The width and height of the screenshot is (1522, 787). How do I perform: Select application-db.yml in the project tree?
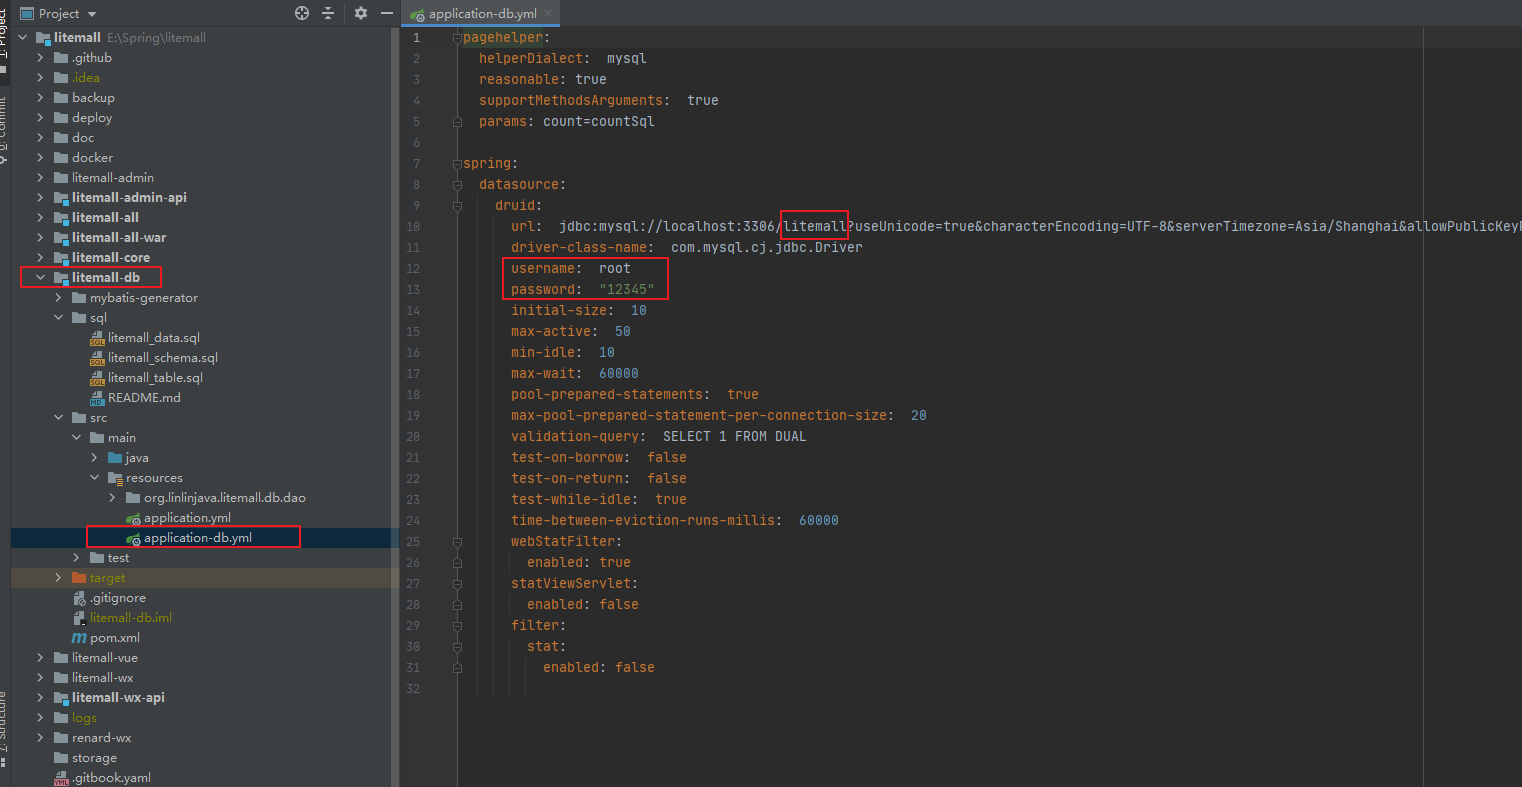[205, 538]
